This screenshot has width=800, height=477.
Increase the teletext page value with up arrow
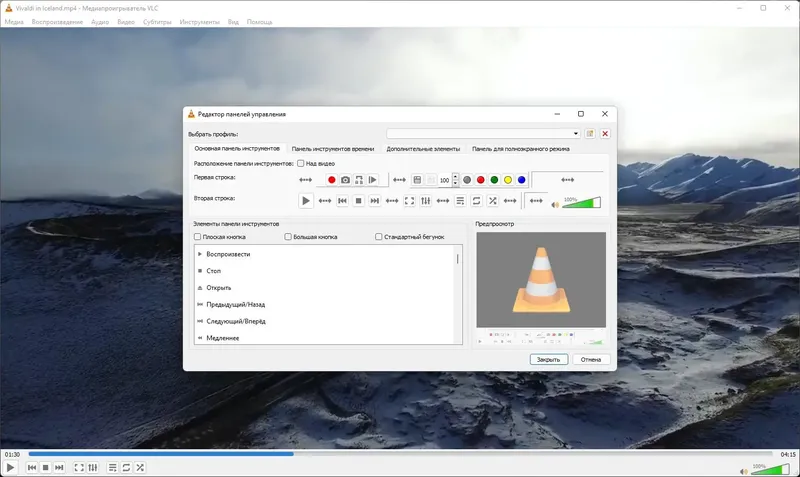(456, 177)
